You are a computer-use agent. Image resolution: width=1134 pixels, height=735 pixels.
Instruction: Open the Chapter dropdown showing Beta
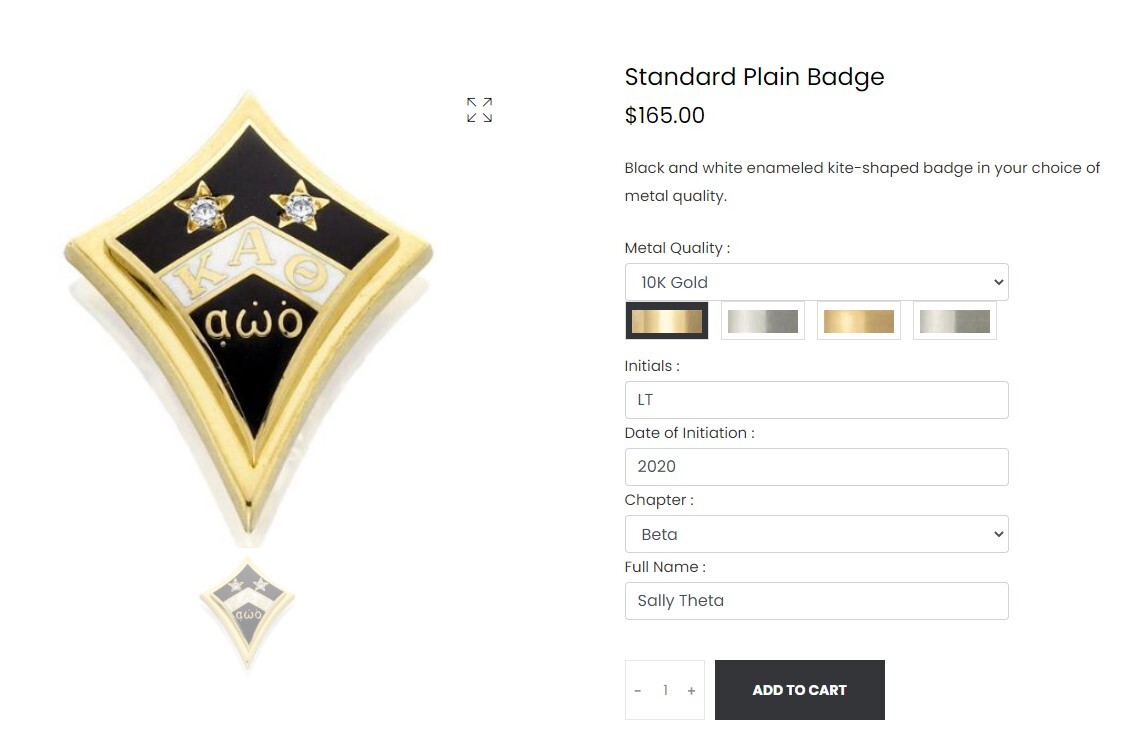tap(816, 534)
